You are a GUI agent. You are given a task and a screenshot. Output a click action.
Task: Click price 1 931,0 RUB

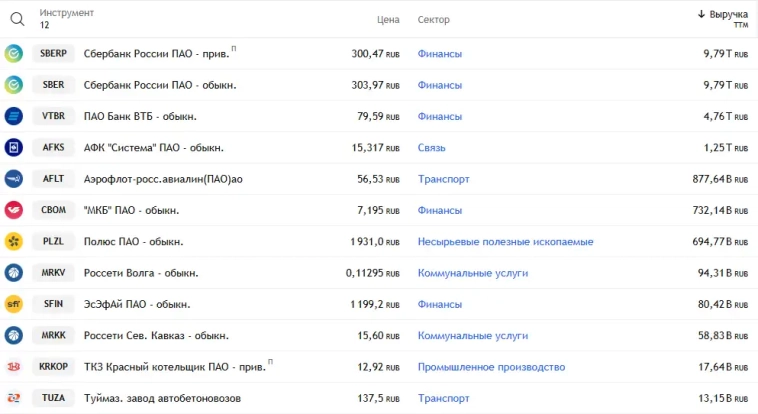pos(375,242)
